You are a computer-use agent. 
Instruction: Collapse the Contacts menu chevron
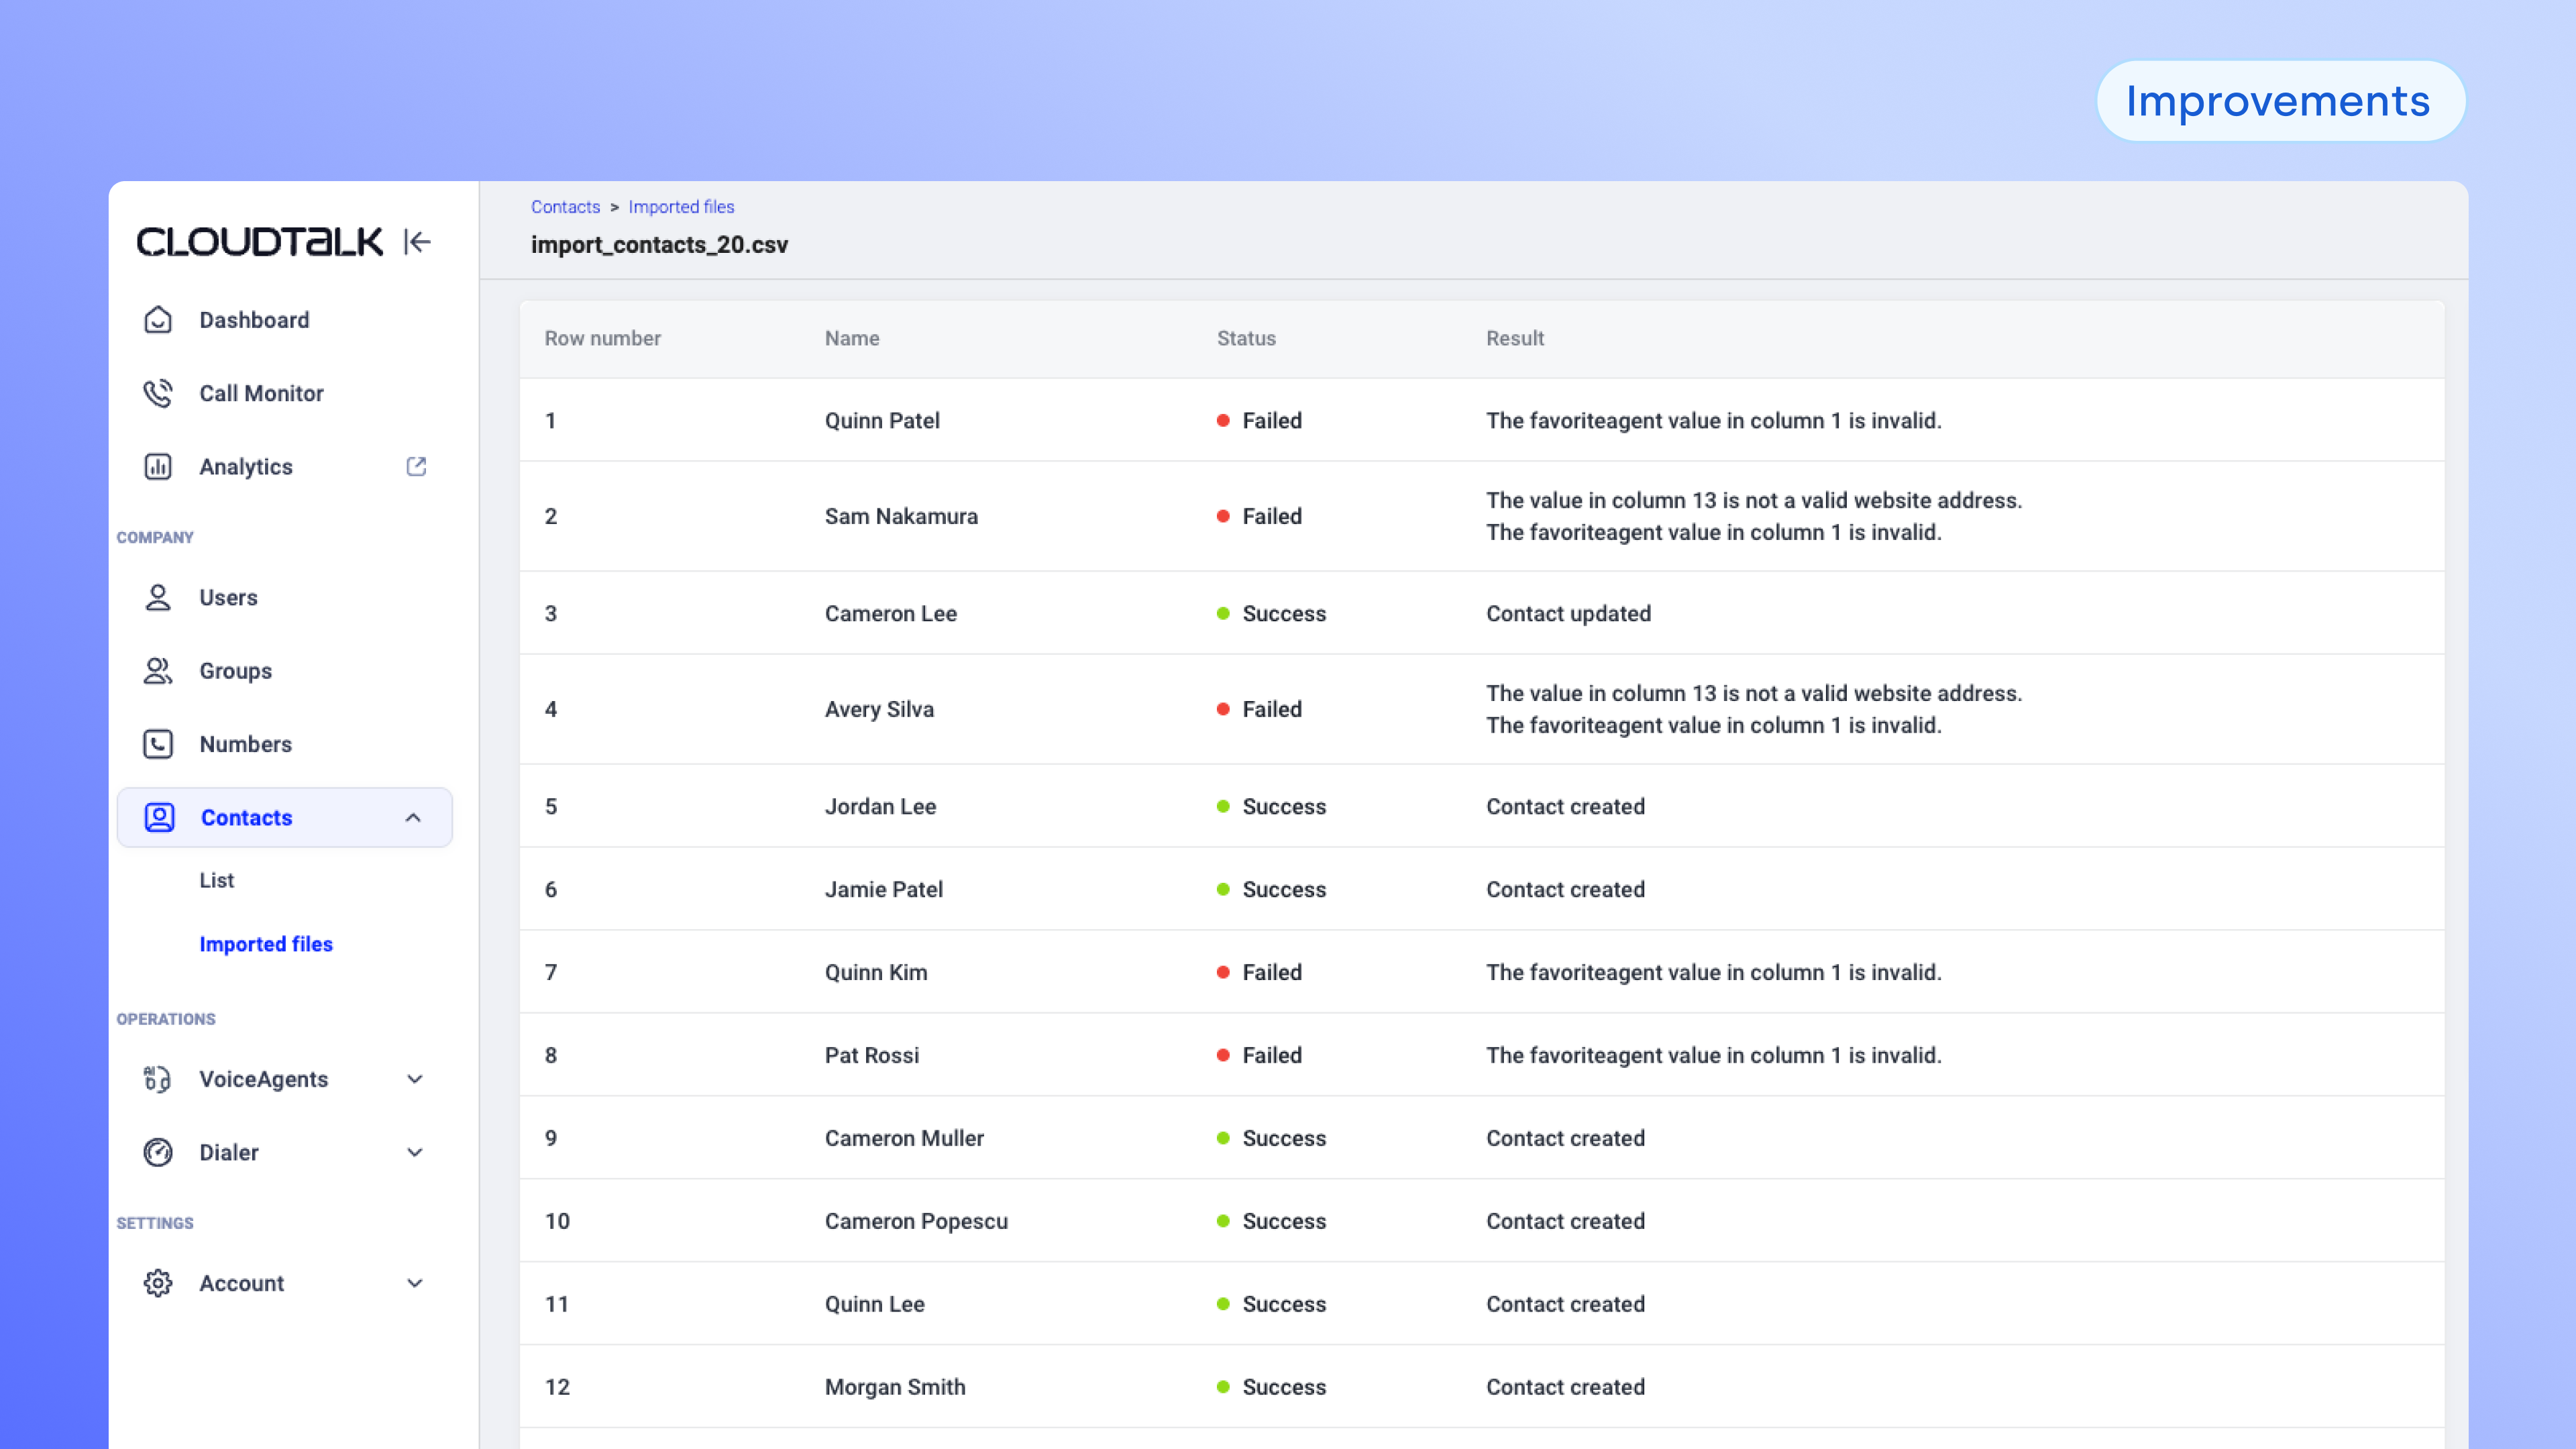pyautogui.click(x=413, y=818)
